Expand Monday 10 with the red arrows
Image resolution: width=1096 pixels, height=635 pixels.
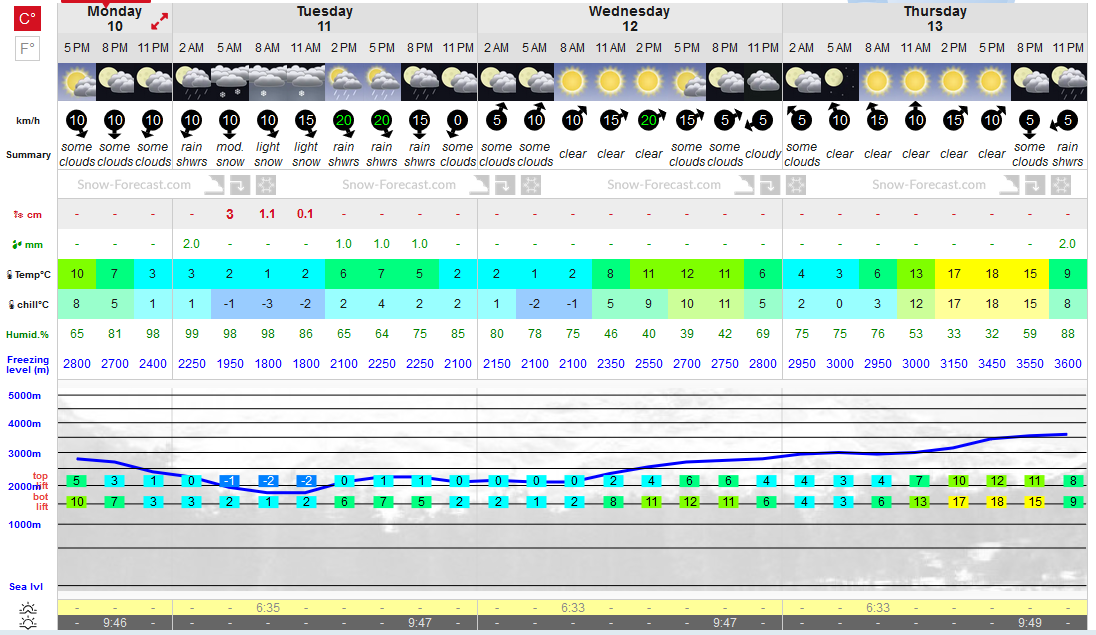[159, 22]
